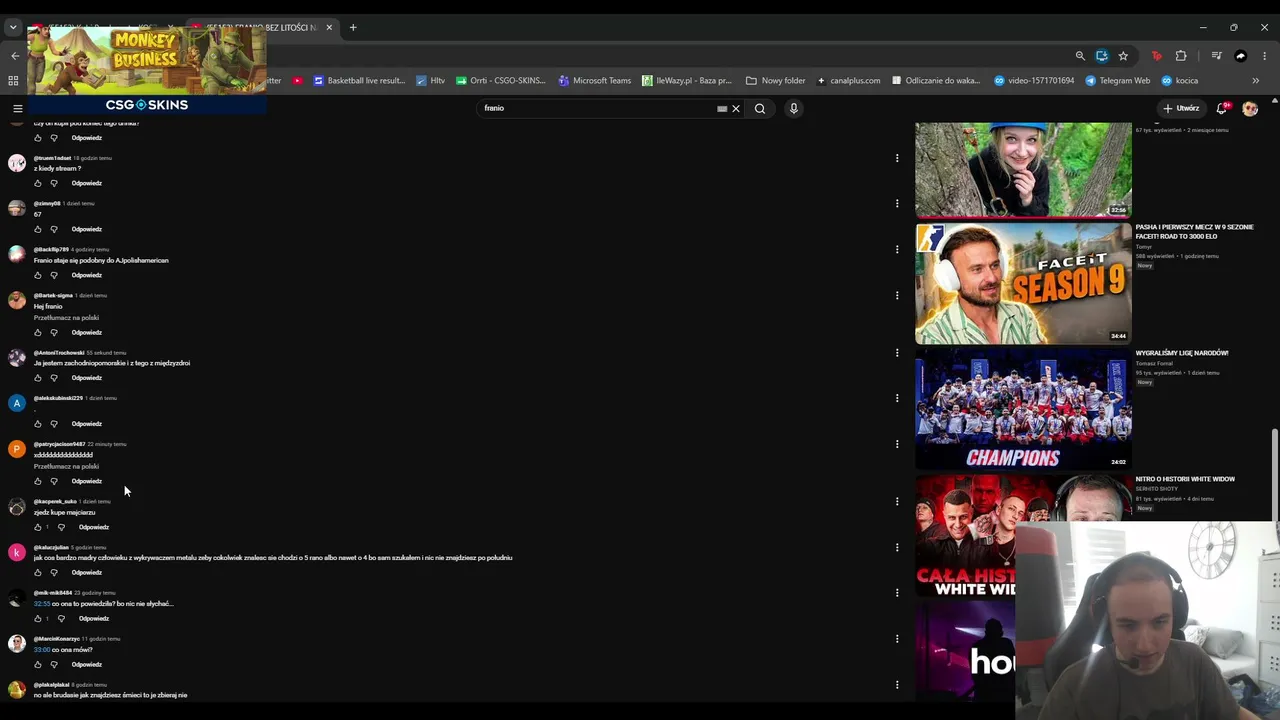Open the Chrome three-dot menu

click(1265, 56)
